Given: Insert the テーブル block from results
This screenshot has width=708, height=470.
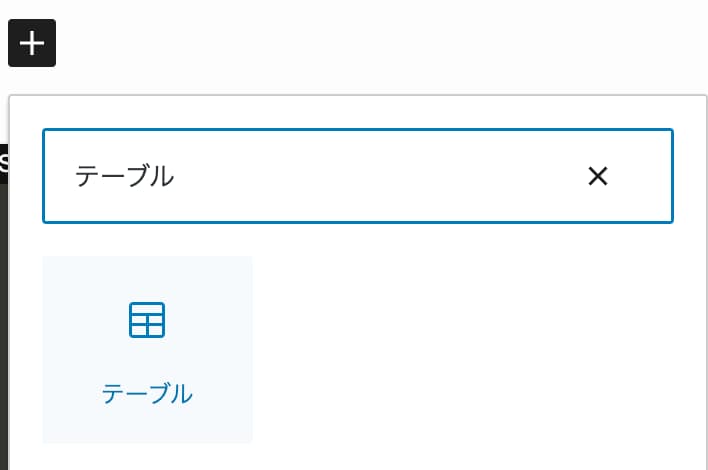Looking at the screenshot, I should pyautogui.click(x=147, y=349).
